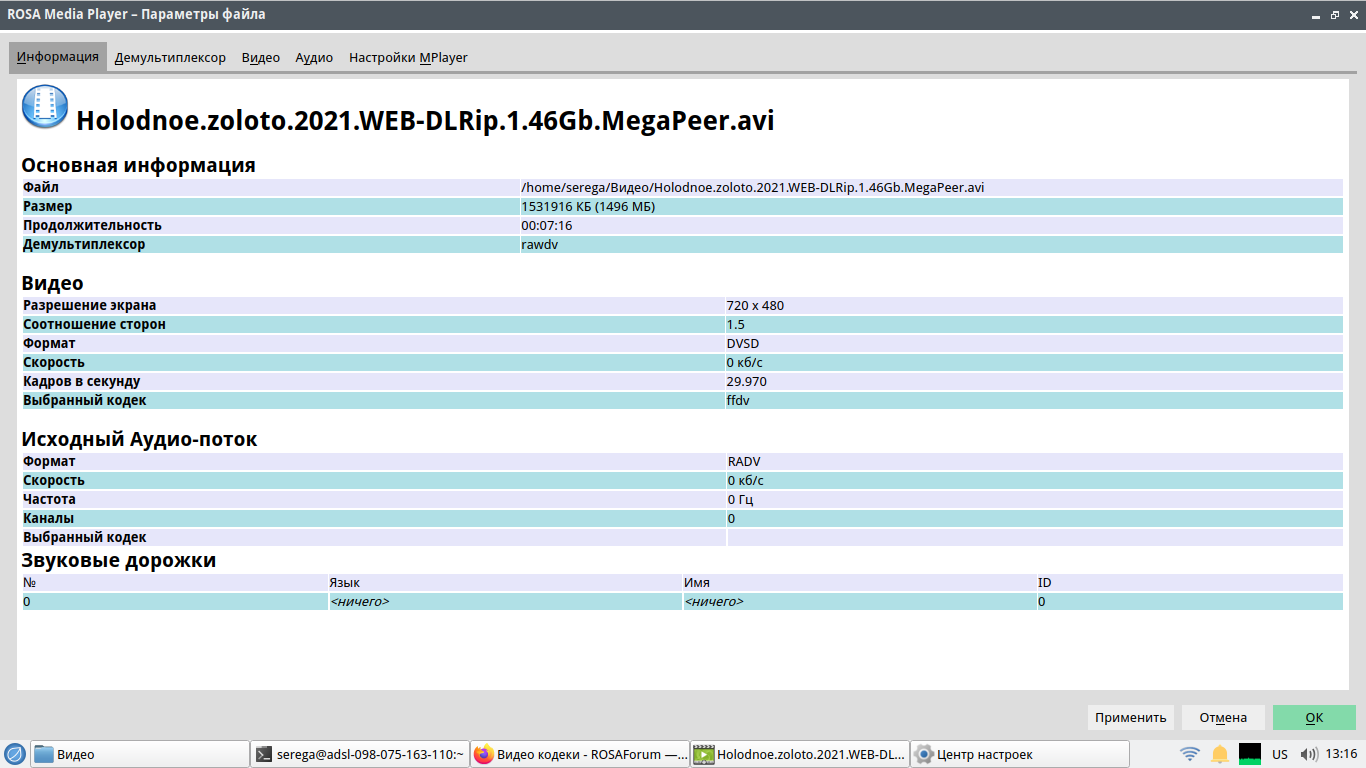Click the frame rate value 29.970
The height and width of the screenshot is (768, 1366).
pyautogui.click(x=747, y=381)
